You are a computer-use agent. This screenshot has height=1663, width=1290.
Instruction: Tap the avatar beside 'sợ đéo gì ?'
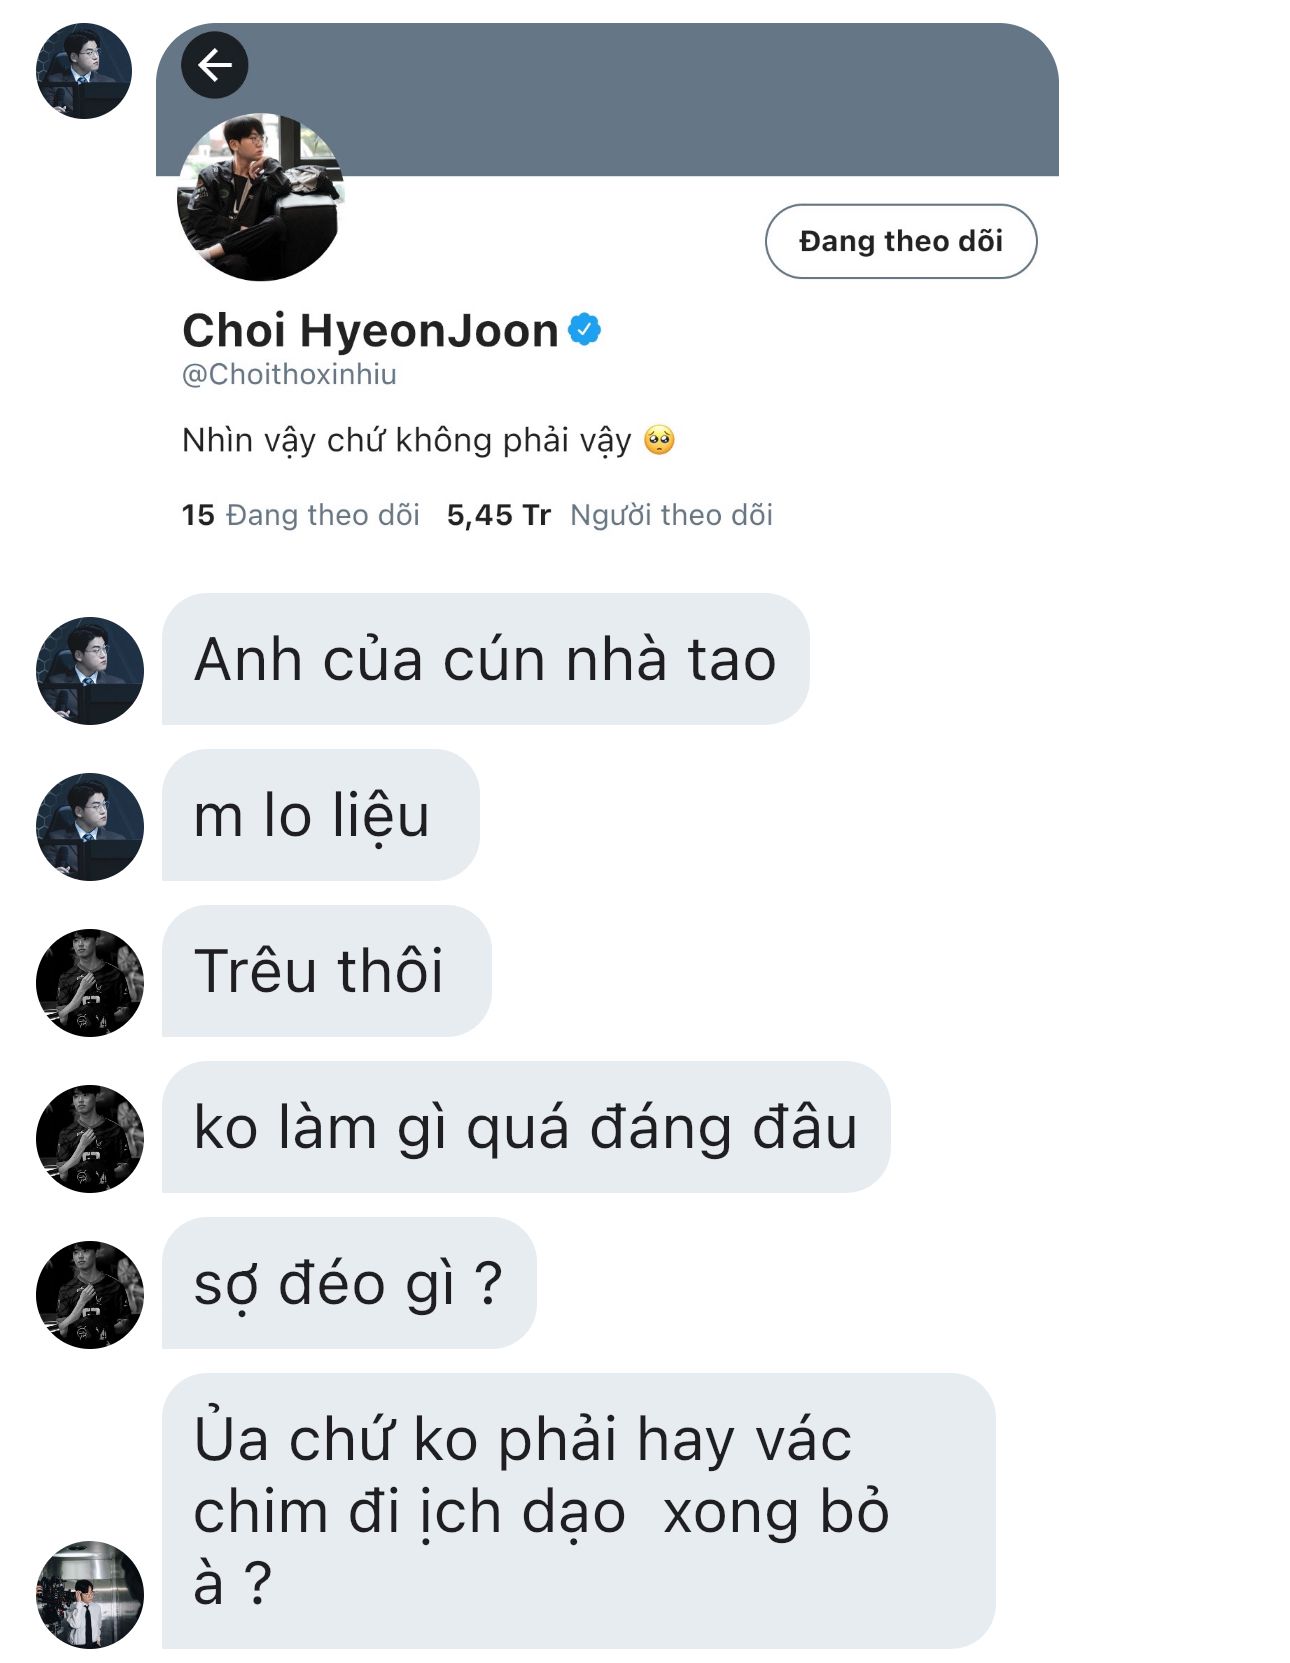[x=90, y=1295]
